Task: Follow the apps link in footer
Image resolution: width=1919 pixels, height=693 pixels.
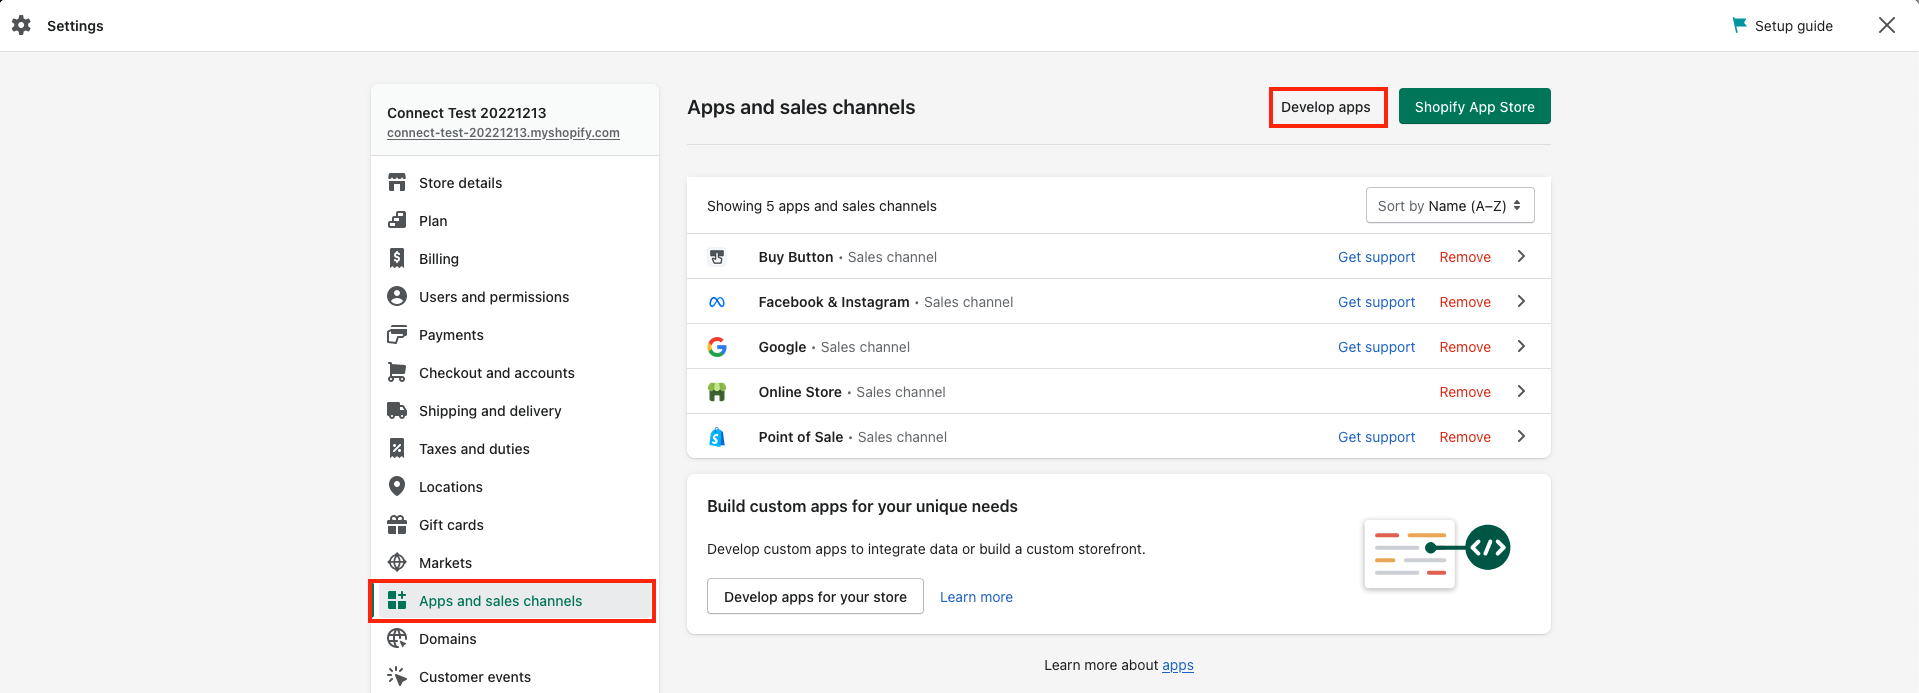Action: 1178,665
